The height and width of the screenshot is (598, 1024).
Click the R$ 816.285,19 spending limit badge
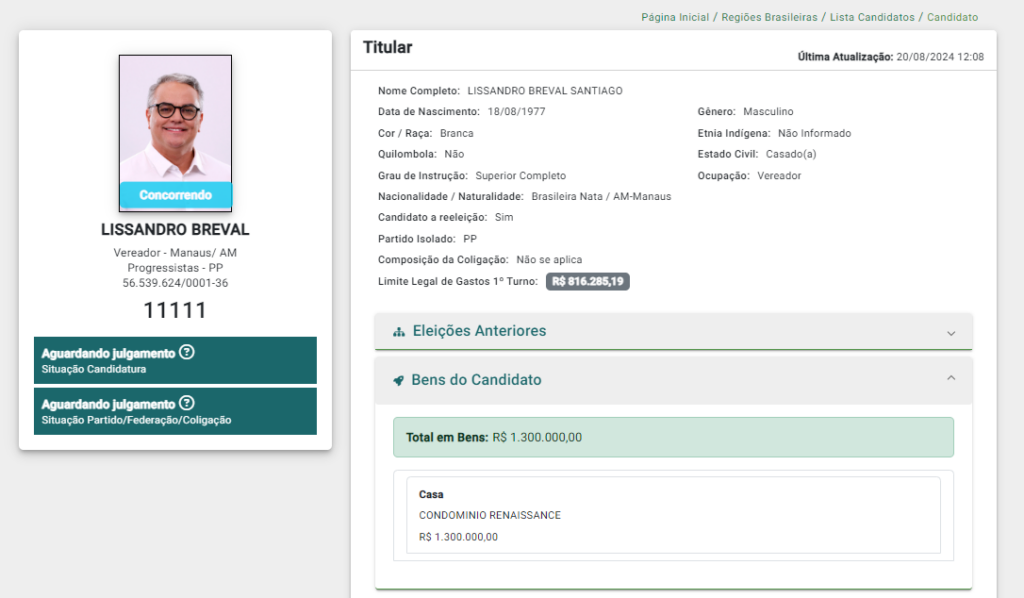[x=588, y=282]
